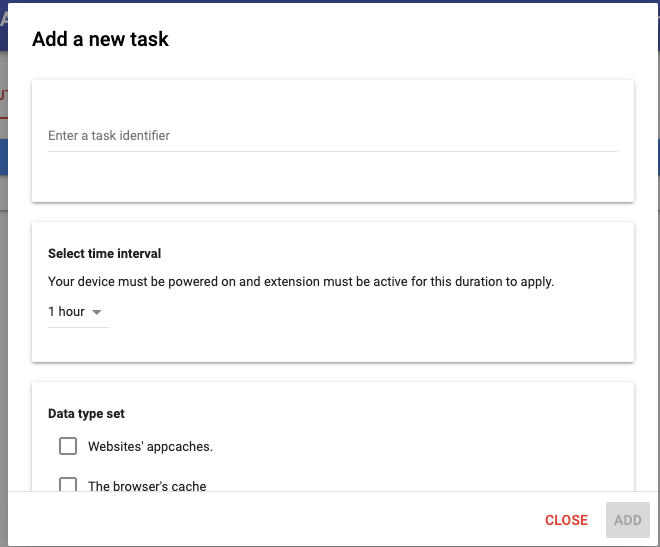Enable the Websites' appcaches checkbox
The width and height of the screenshot is (660, 547).
click(x=68, y=446)
